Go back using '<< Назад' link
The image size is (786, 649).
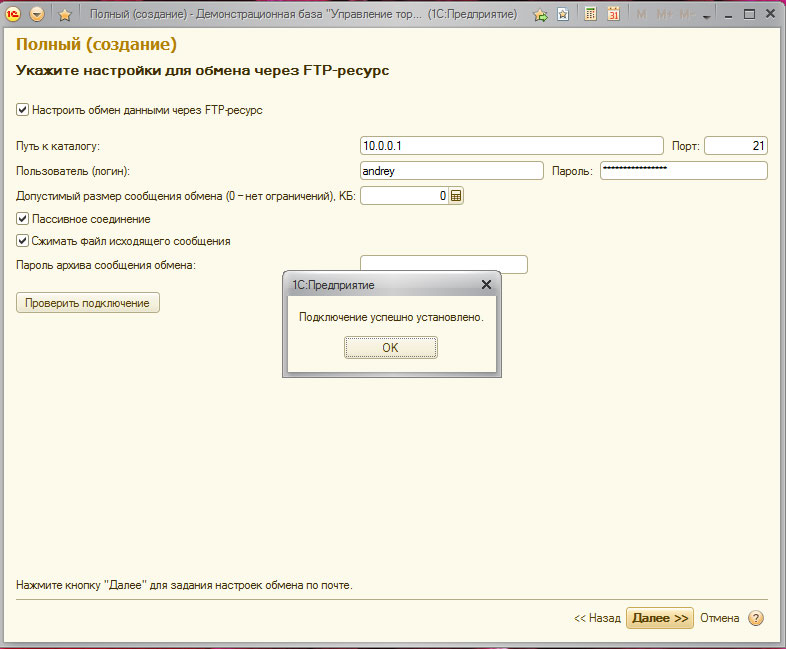(597, 618)
